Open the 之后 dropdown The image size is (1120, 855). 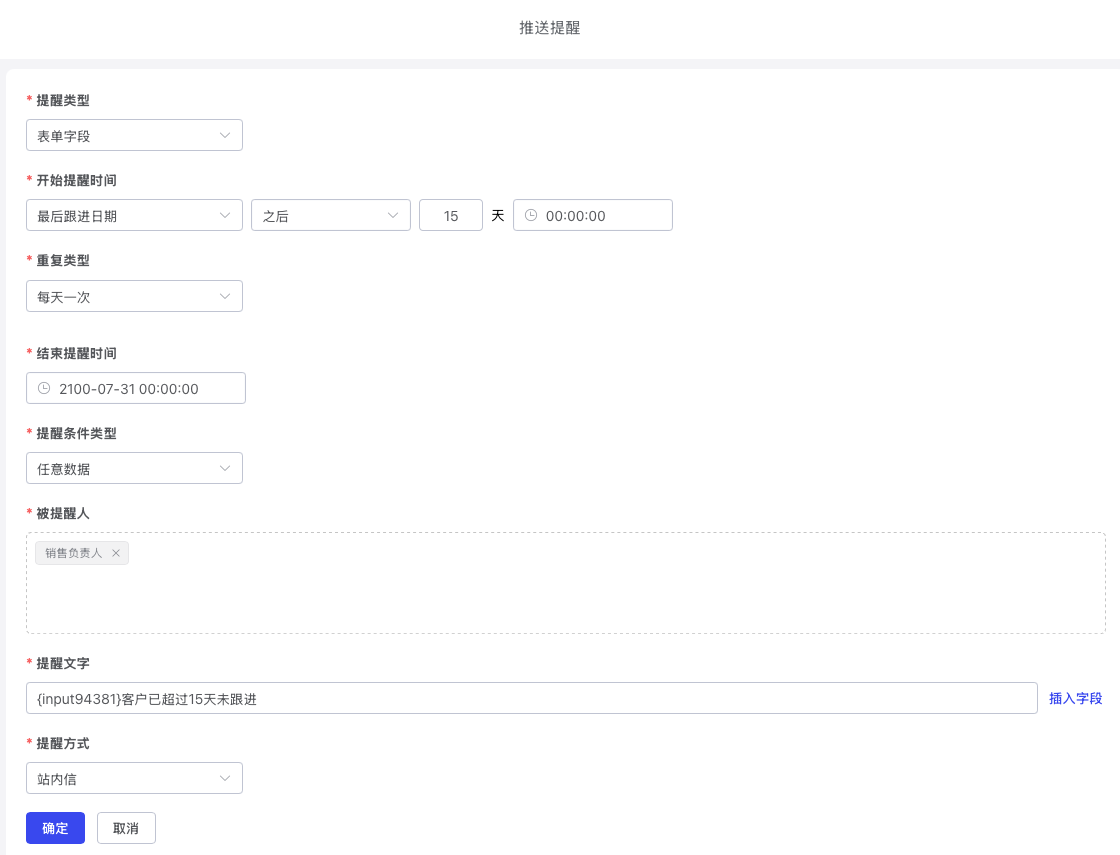pyautogui.click(x=331, y=215)
